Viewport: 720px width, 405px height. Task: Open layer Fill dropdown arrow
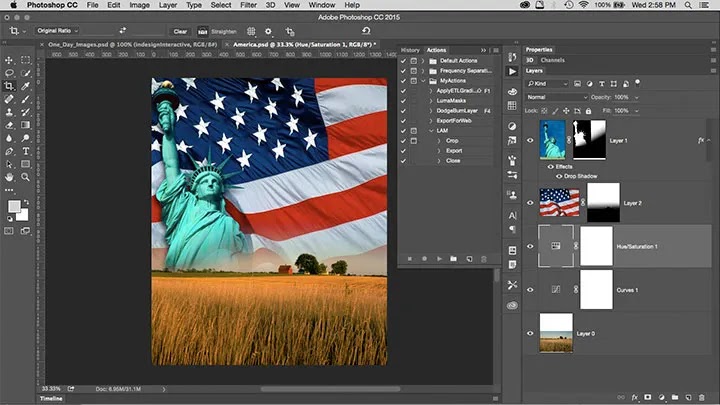pos(636,111)
